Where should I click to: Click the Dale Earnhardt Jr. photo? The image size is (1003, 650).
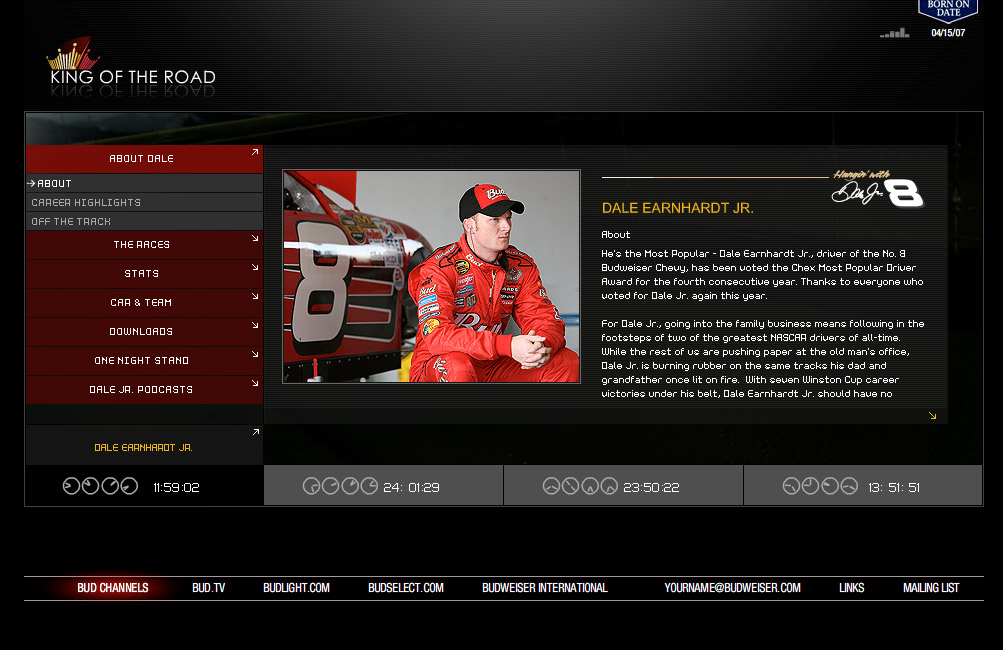pyautogui.click(x=431, y=276)
